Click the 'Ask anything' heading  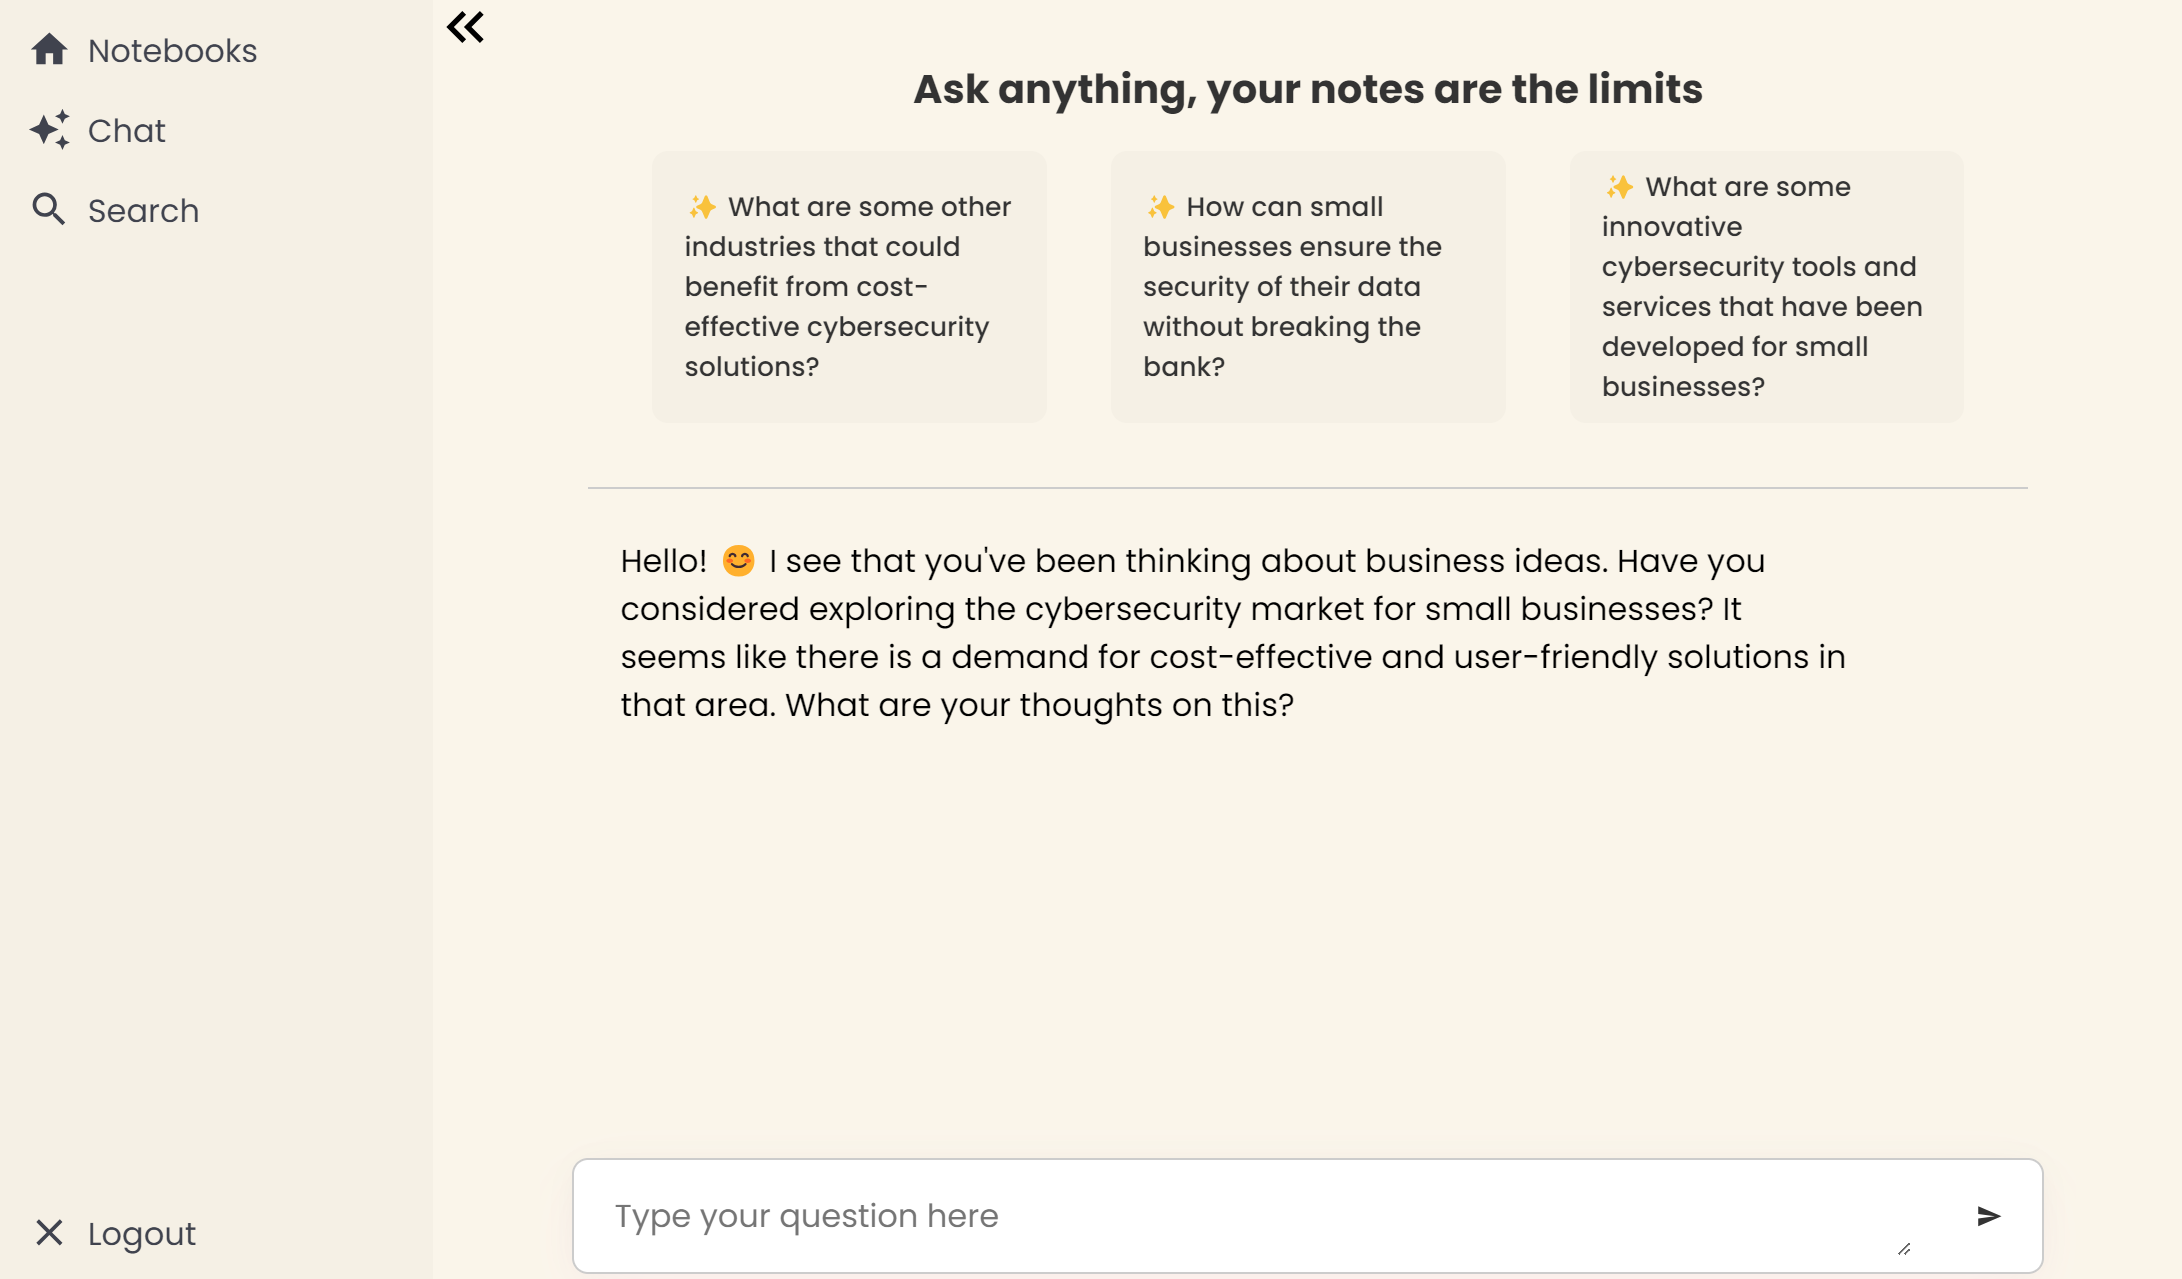click(x=1307, y=89)
